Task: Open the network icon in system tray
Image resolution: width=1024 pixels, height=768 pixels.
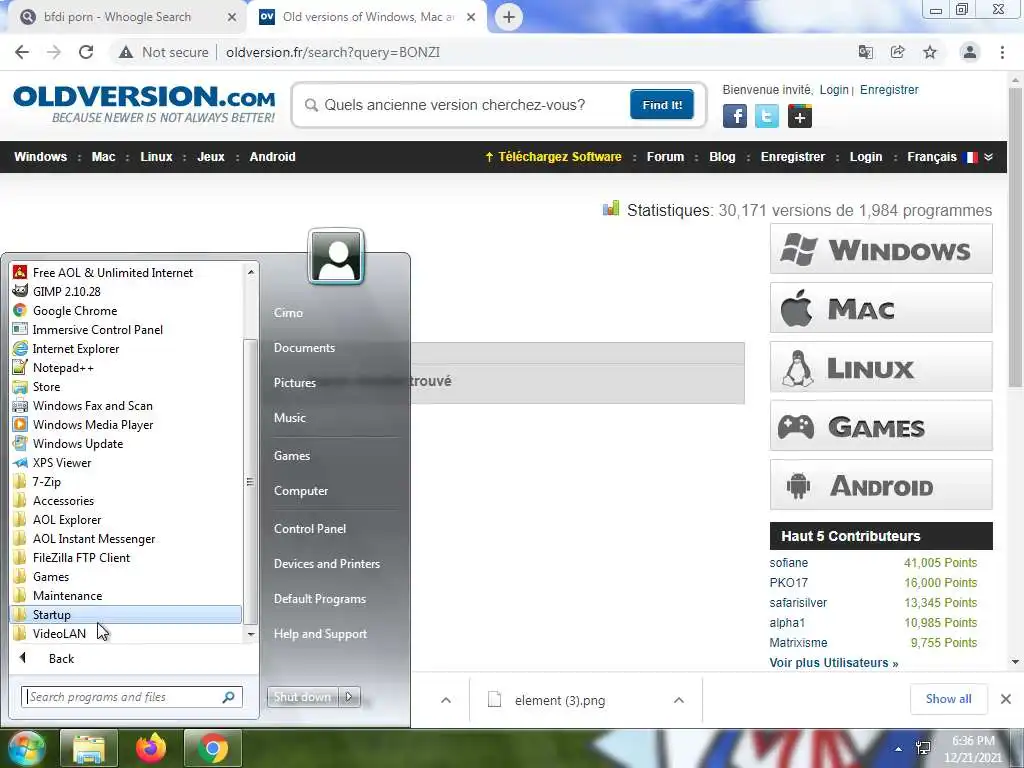Action: (x=923, y=748)
